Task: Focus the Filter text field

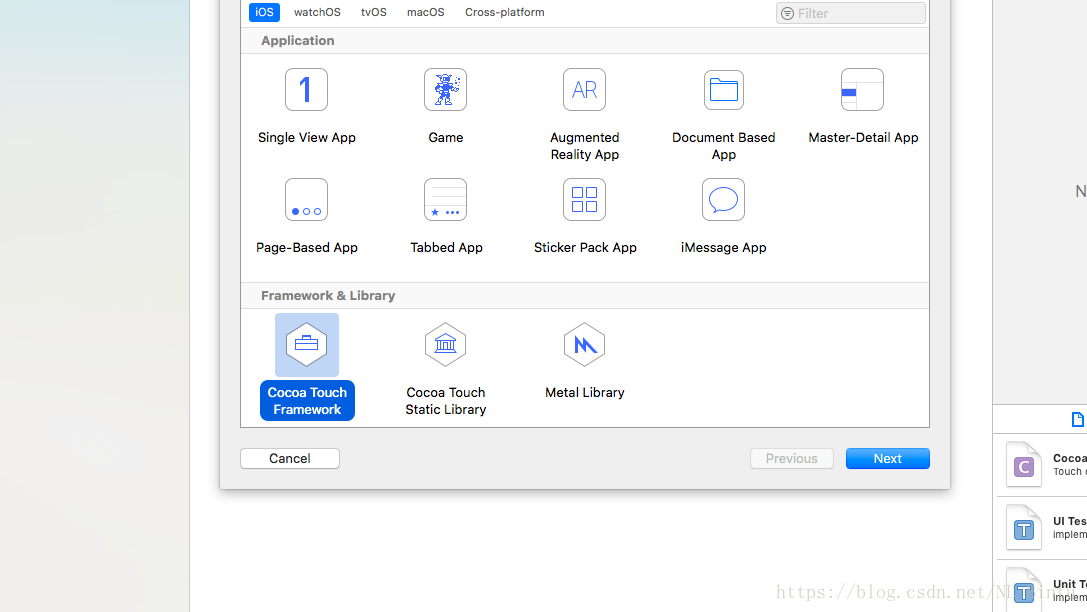Action: coord(851,13)
